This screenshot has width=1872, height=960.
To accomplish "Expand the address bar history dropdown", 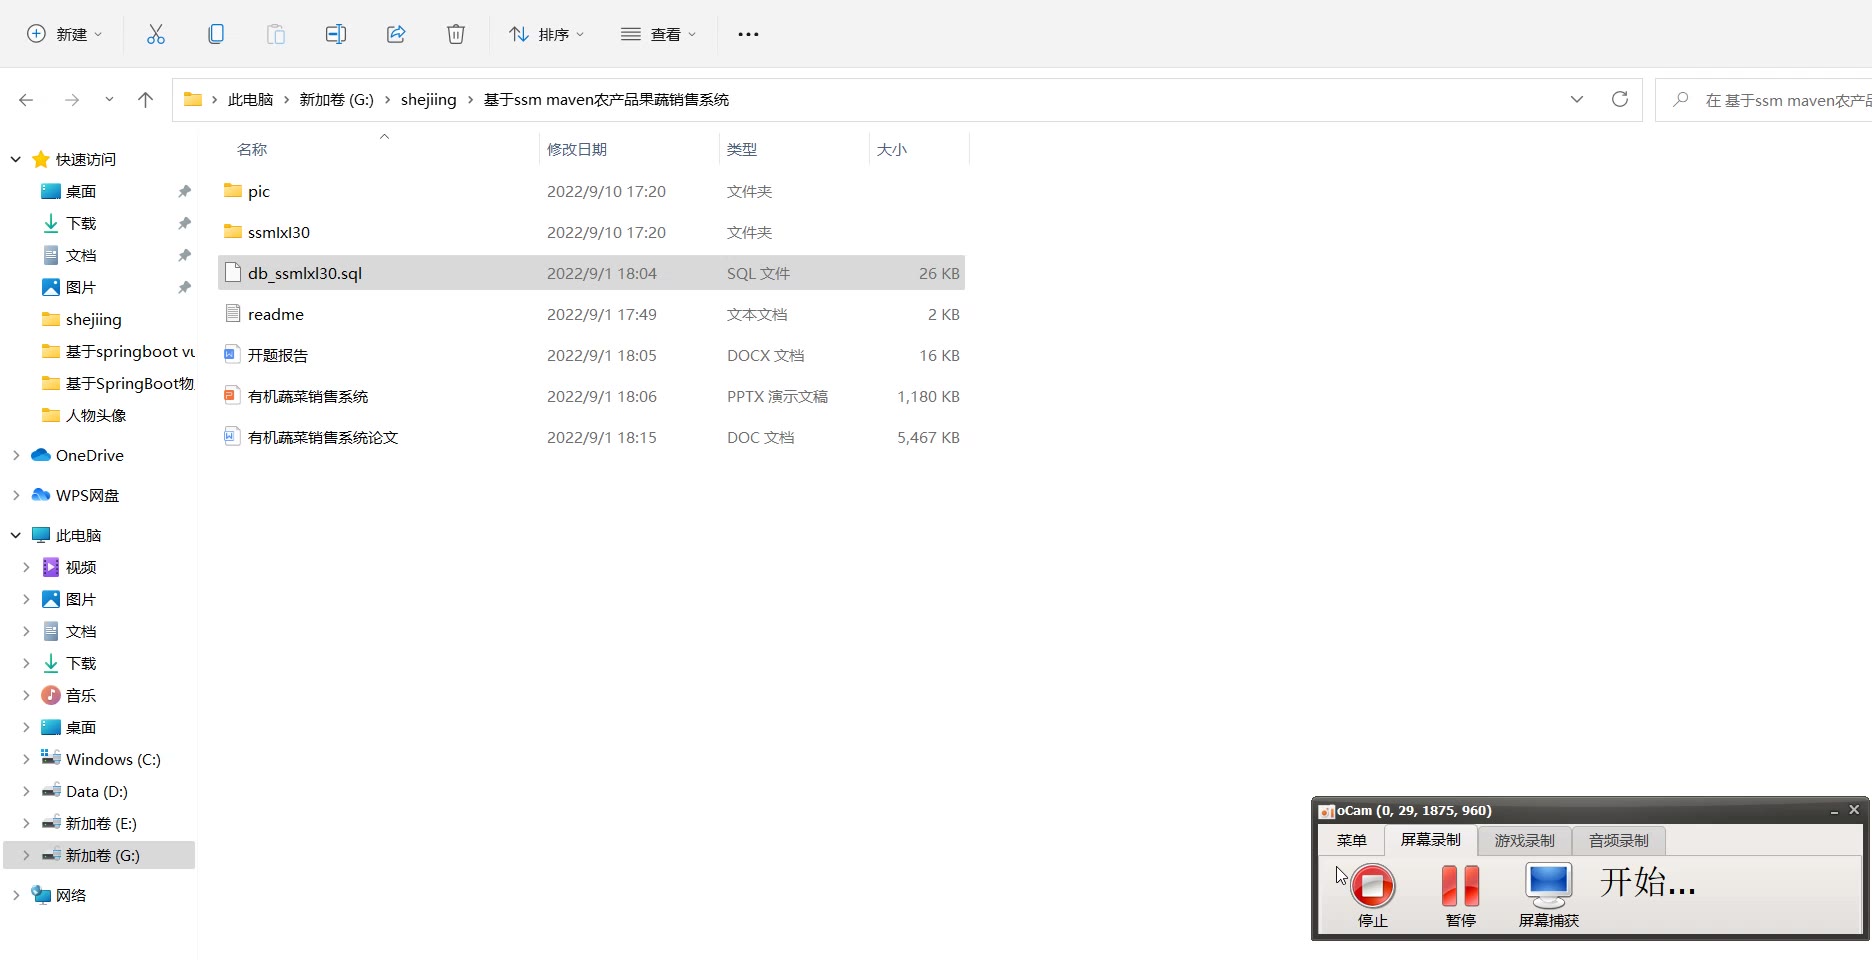I will [x=1577, y=99].
